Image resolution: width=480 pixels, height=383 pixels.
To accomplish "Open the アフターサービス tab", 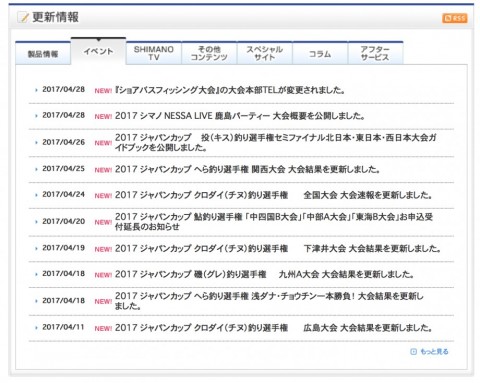I will tap(375, 53).
